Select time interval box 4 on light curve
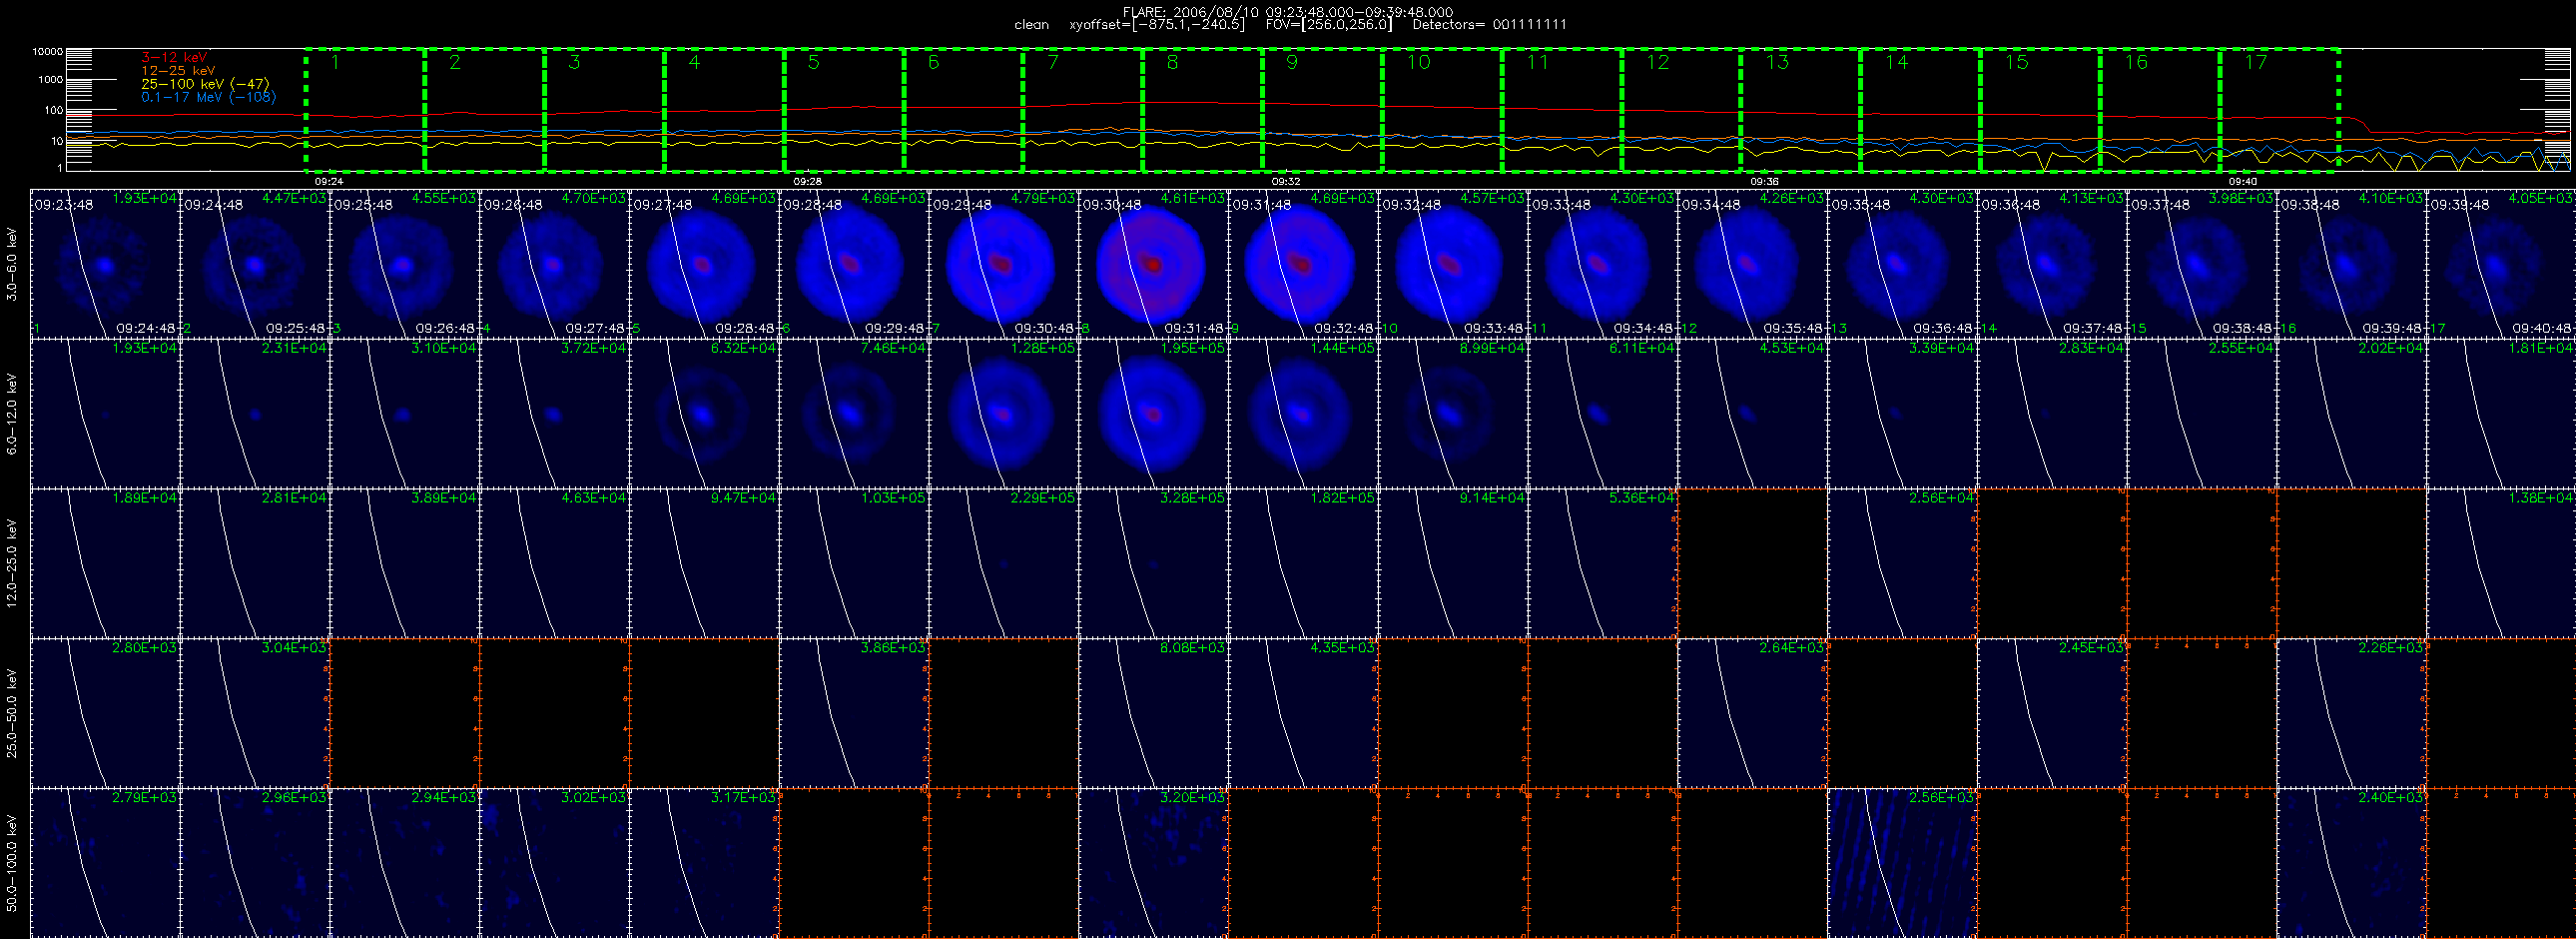Image resolution: width=2576 pixels, height=939 pixels. [x=724, y=109]
